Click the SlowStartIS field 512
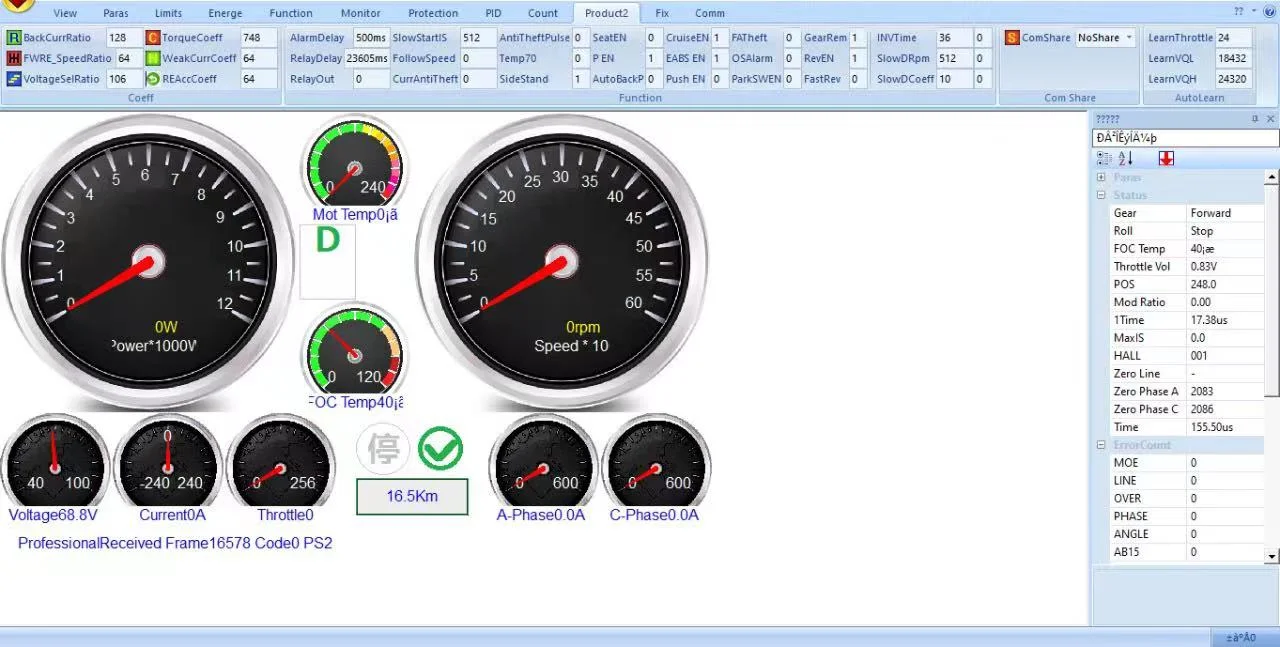The height and width of the screenshot is (647, 1280). (x=478, y=38)
